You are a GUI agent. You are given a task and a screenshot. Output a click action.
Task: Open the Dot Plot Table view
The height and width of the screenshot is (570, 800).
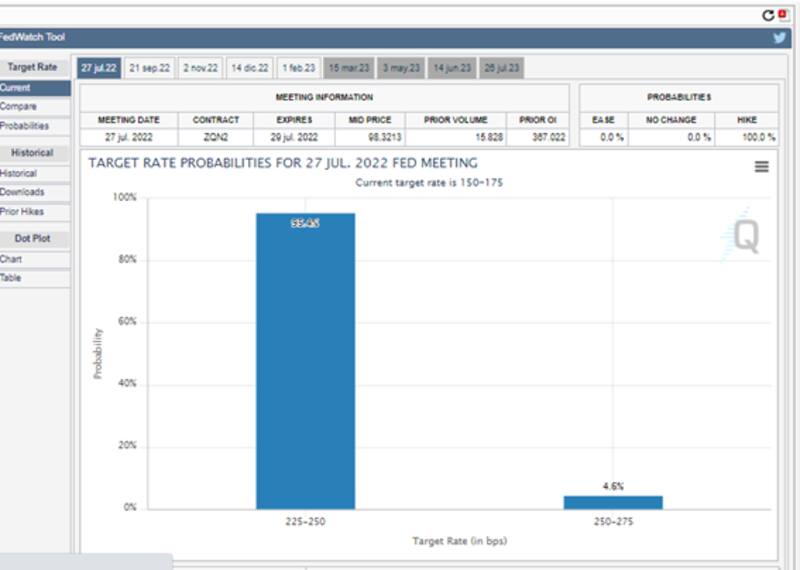tap(12, 278)
